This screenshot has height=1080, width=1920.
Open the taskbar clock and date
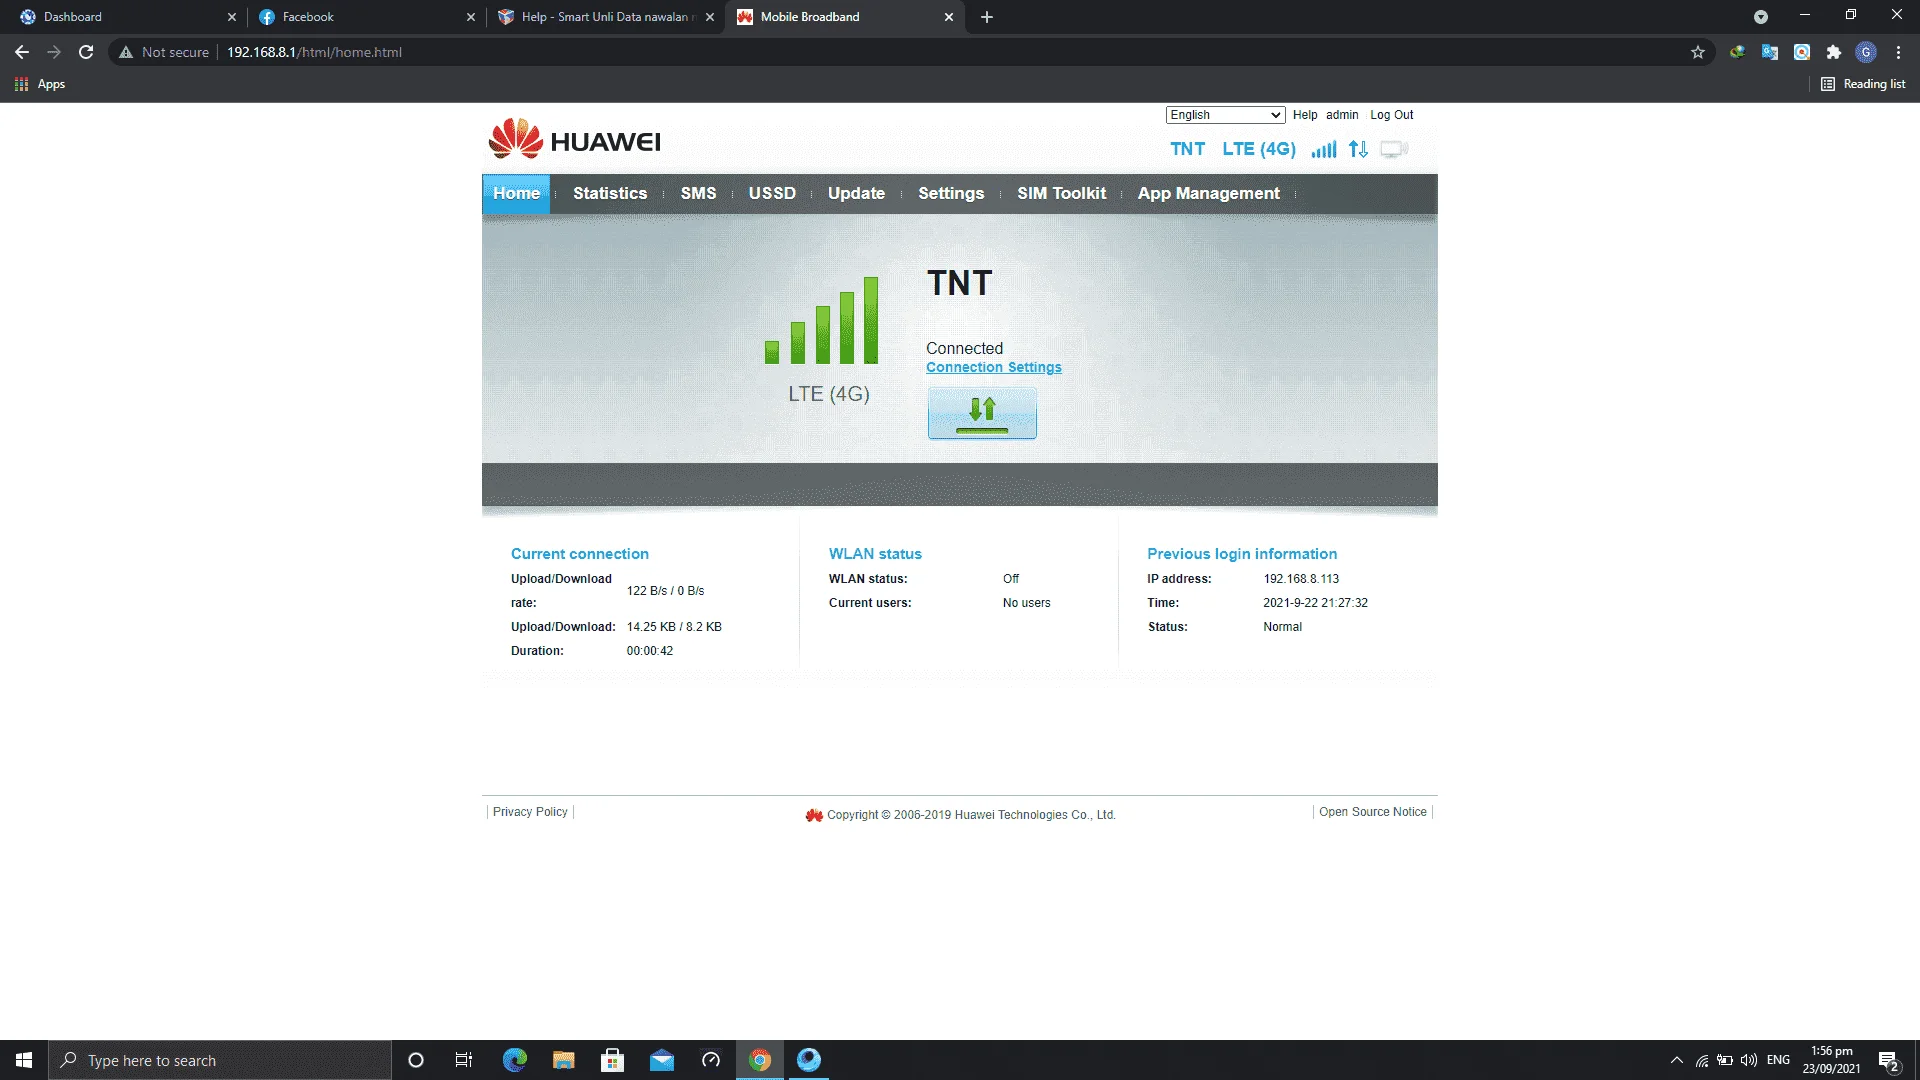[x=1832, y=1060]
